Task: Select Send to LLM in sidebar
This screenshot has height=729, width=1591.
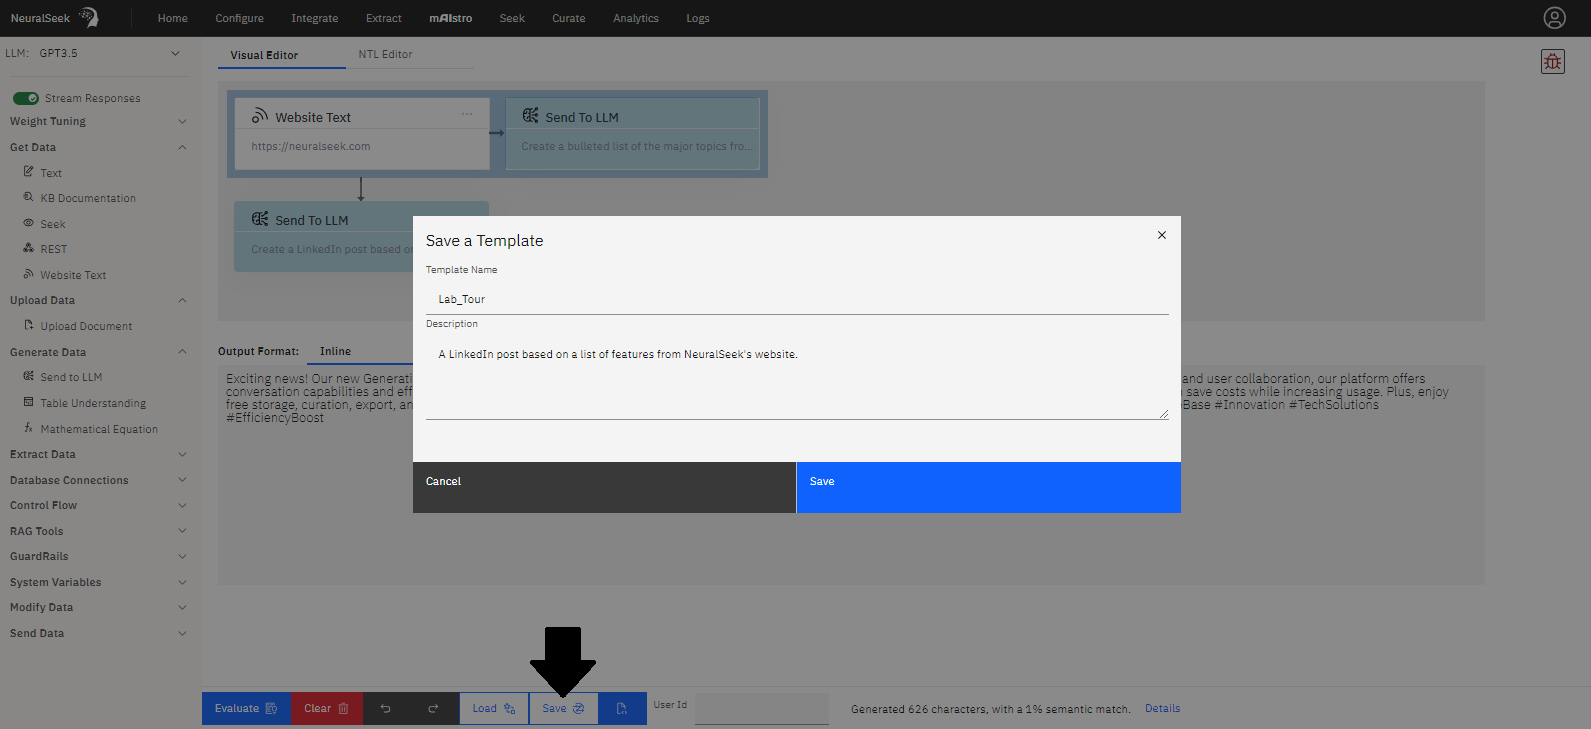Action: tap(71, 377)
